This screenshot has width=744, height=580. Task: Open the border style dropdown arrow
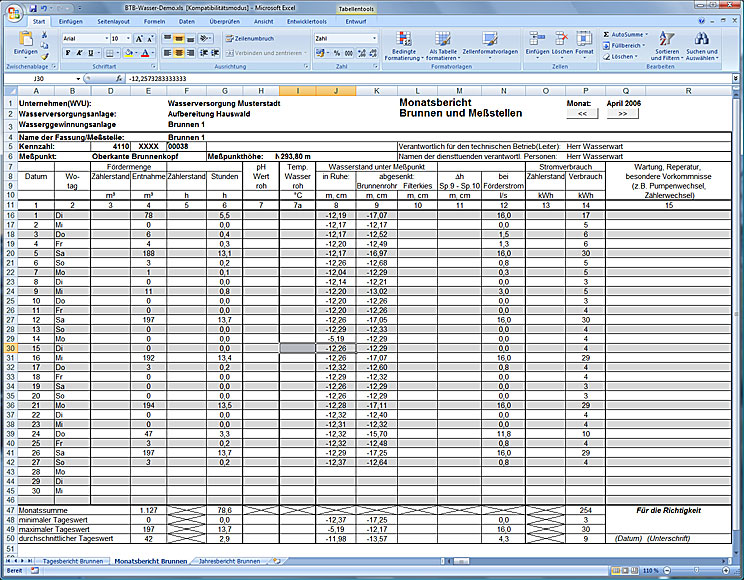117,53
